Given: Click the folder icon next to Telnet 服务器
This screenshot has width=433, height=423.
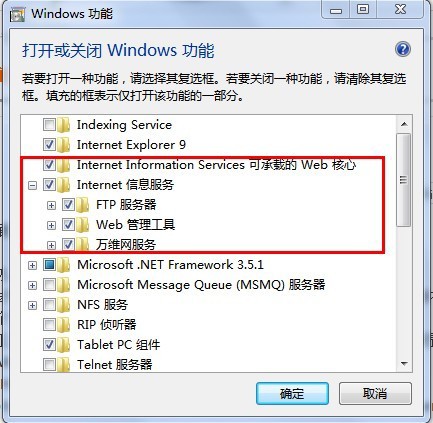Looking at the screenshot, I should [63, 364].
